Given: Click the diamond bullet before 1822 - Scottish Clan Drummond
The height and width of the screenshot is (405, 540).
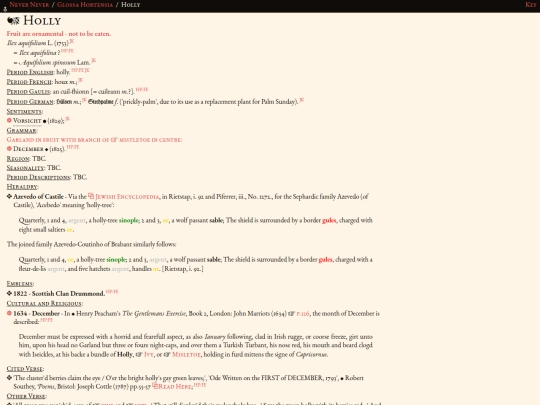Looking at the screenshot, I should [x=9, y=293].
